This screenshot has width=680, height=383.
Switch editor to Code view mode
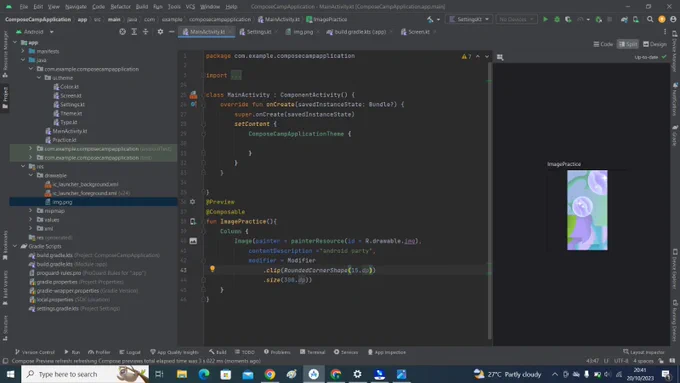tap(603, 44)
